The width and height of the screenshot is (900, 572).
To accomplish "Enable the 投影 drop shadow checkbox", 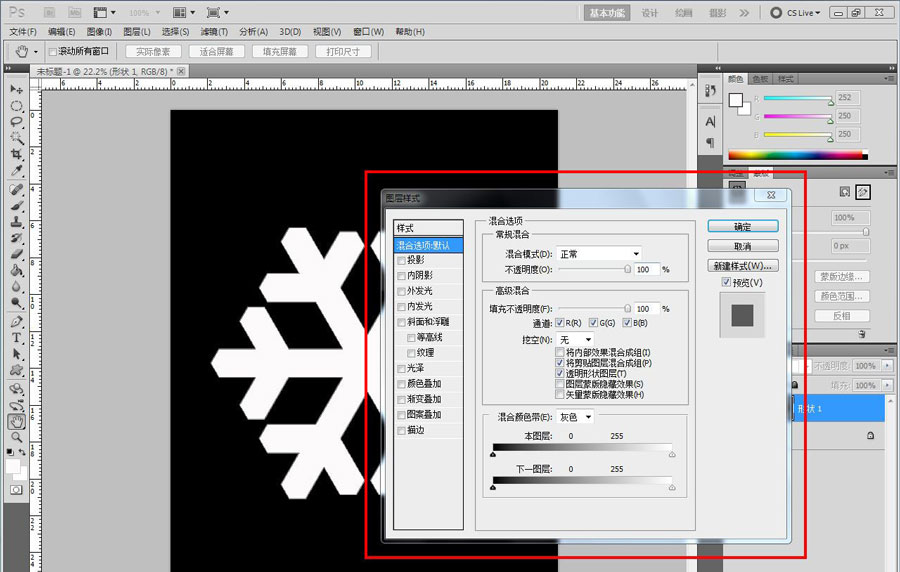I will pyautogui.click(x=402, y=260).
